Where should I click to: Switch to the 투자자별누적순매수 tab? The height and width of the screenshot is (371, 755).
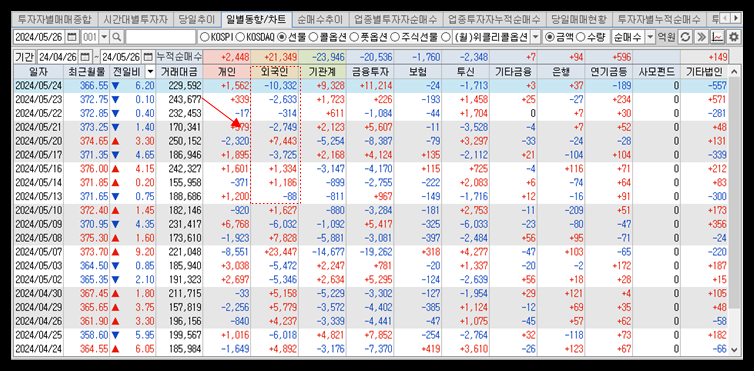tap(658, 20)
